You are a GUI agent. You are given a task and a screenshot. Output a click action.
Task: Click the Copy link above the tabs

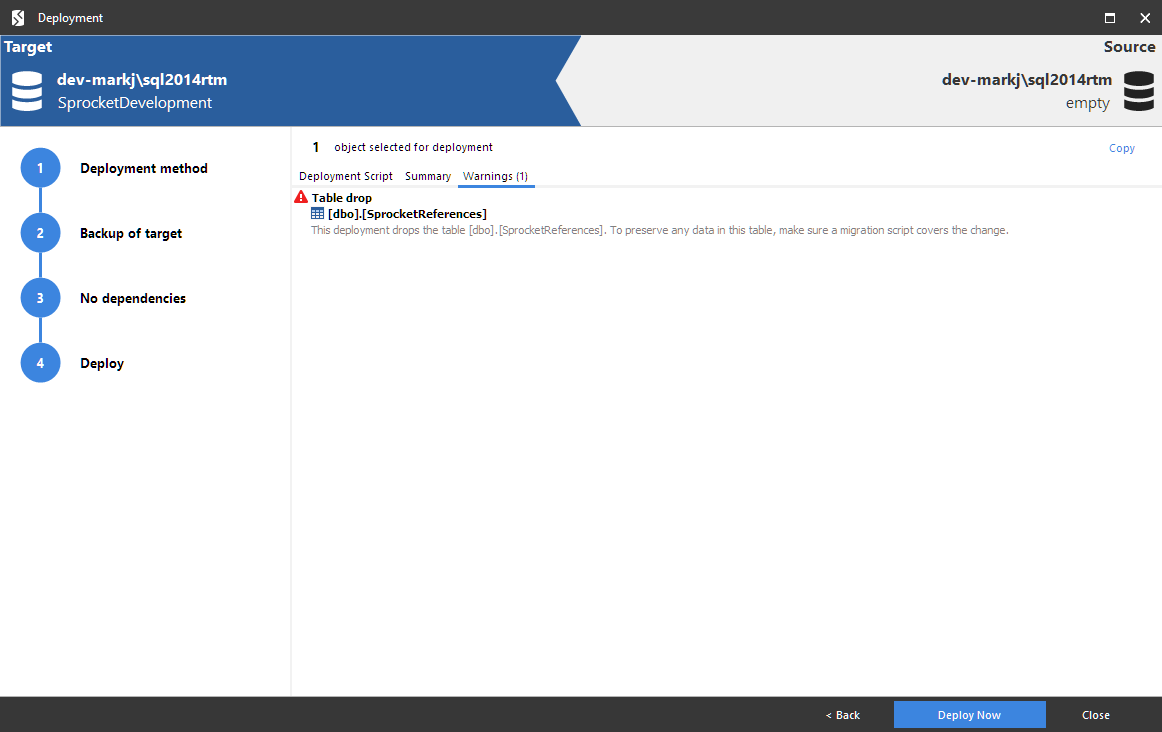coord(1121,147)
